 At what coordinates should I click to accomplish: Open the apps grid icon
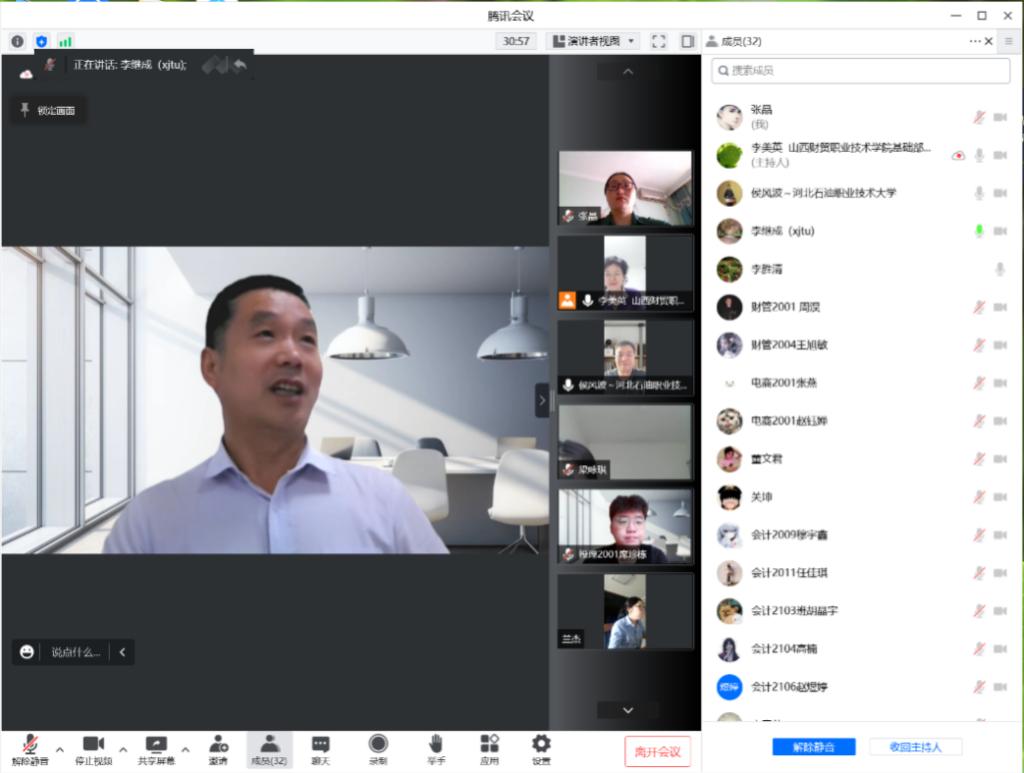489,744
